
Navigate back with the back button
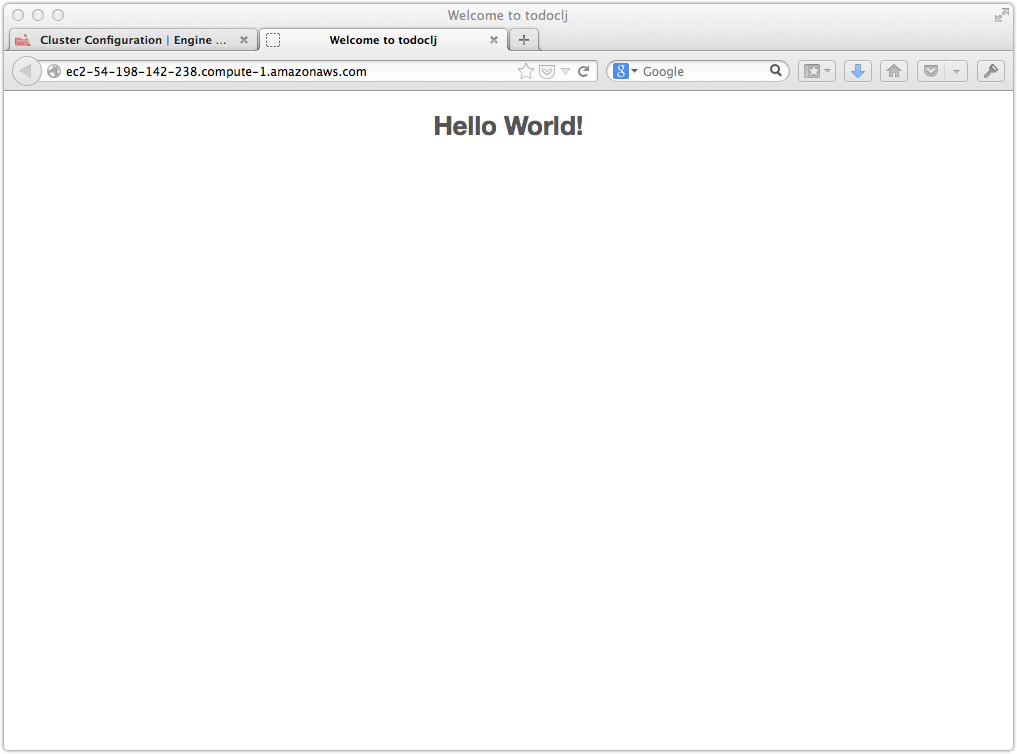(26, 71)
